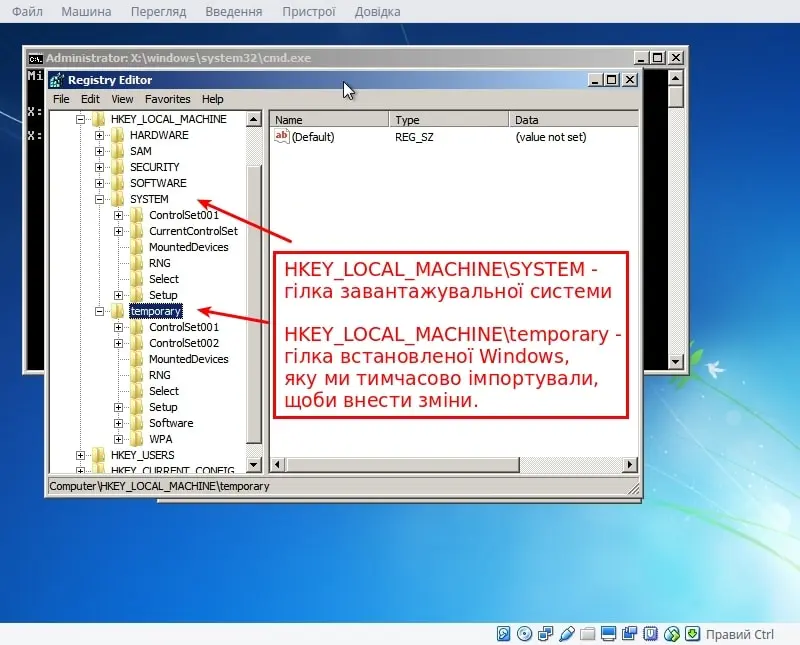The image size is (800, 645).
Task: Toggle the mouse integration status icon
Action: (671, 634)
